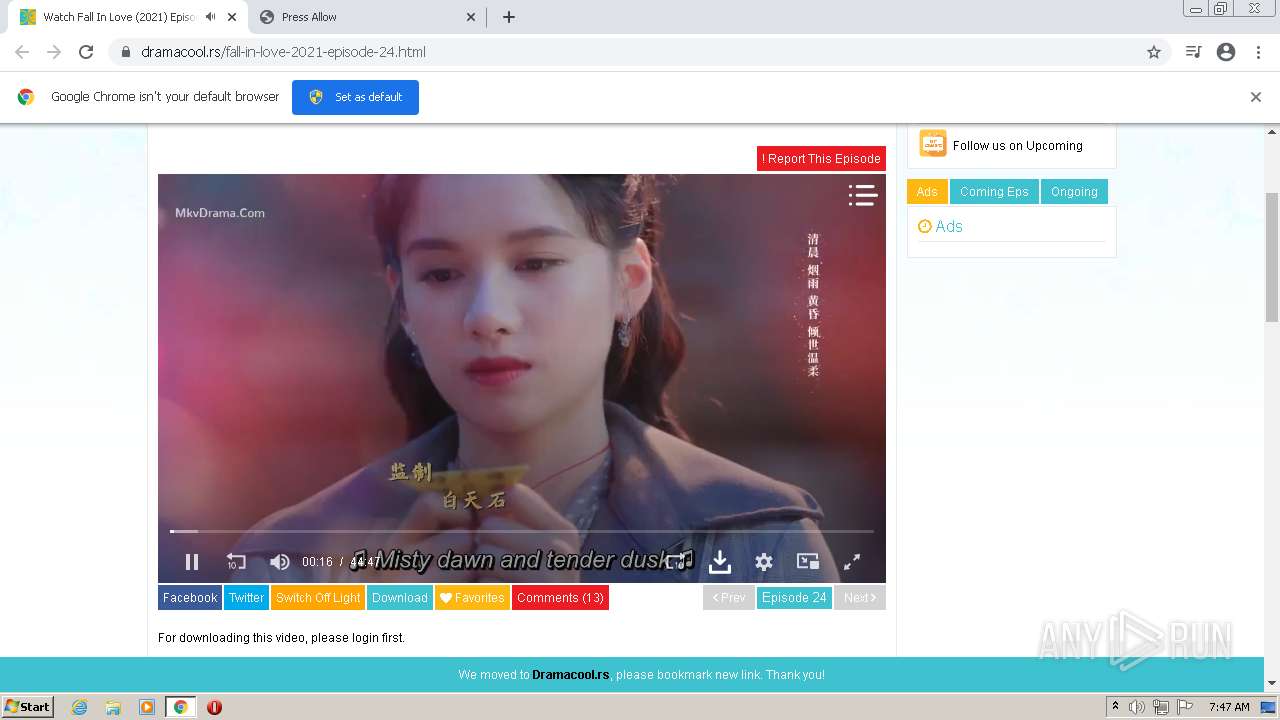Open Dramacool.rs link in banner
Image resolution: width=1280 pixels, height=720 pixels.
tap(570, 675)
